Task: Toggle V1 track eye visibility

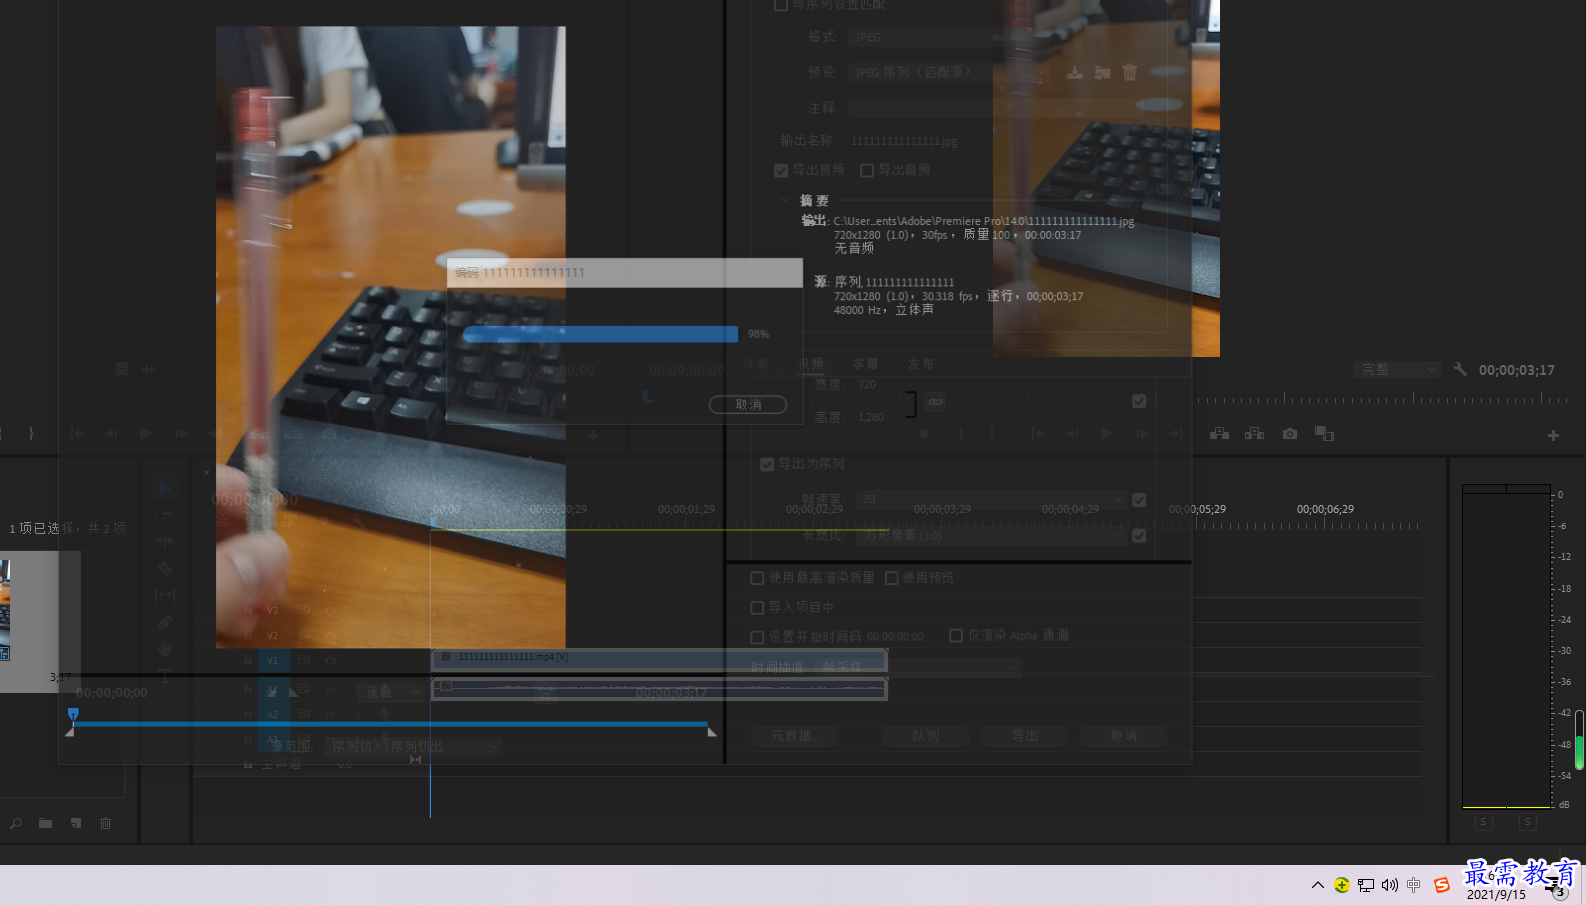Action: pos(331,660)
